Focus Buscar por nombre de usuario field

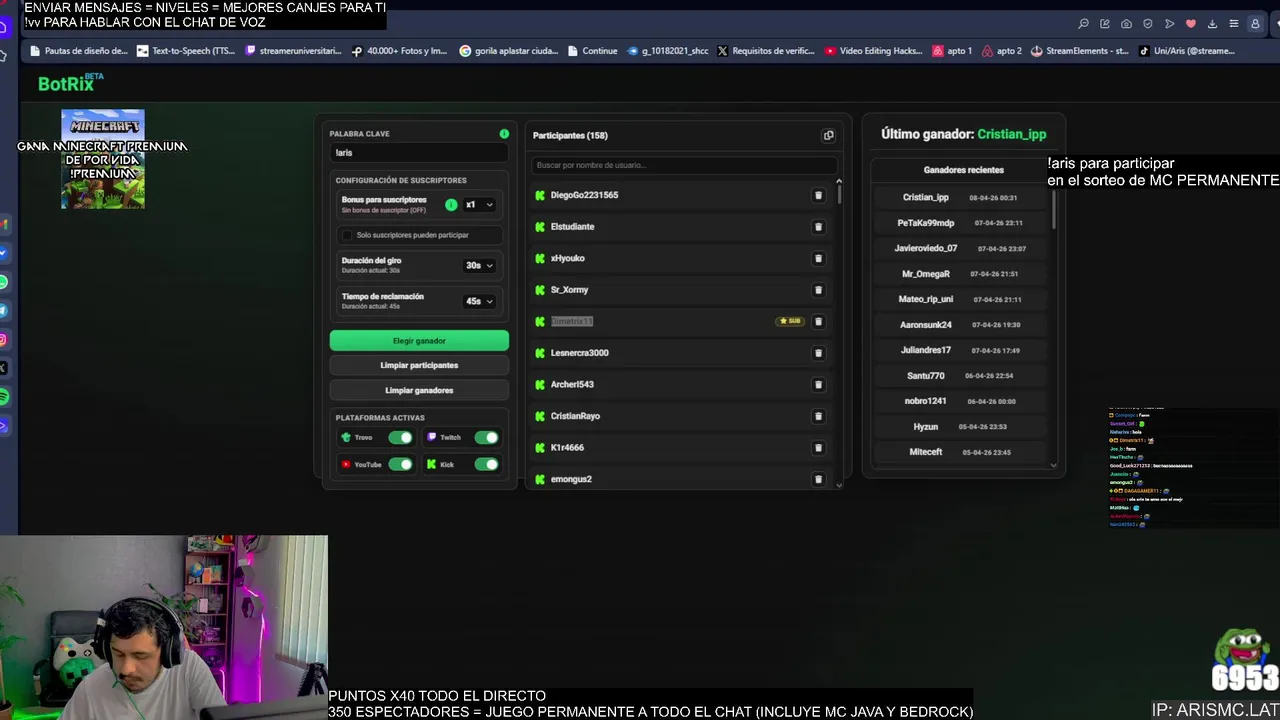pos(683,165)
